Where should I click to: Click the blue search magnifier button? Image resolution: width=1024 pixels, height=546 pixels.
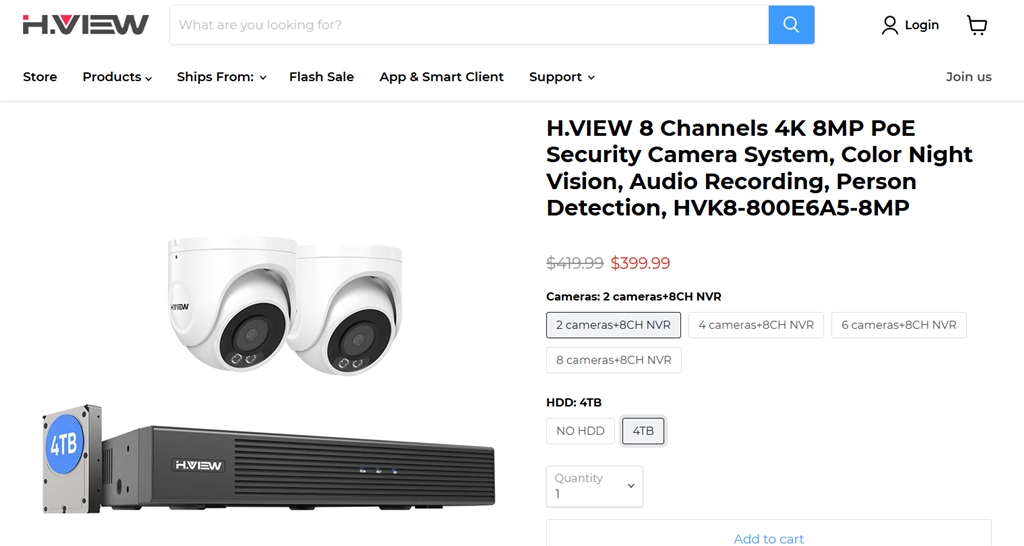(791, 25)
